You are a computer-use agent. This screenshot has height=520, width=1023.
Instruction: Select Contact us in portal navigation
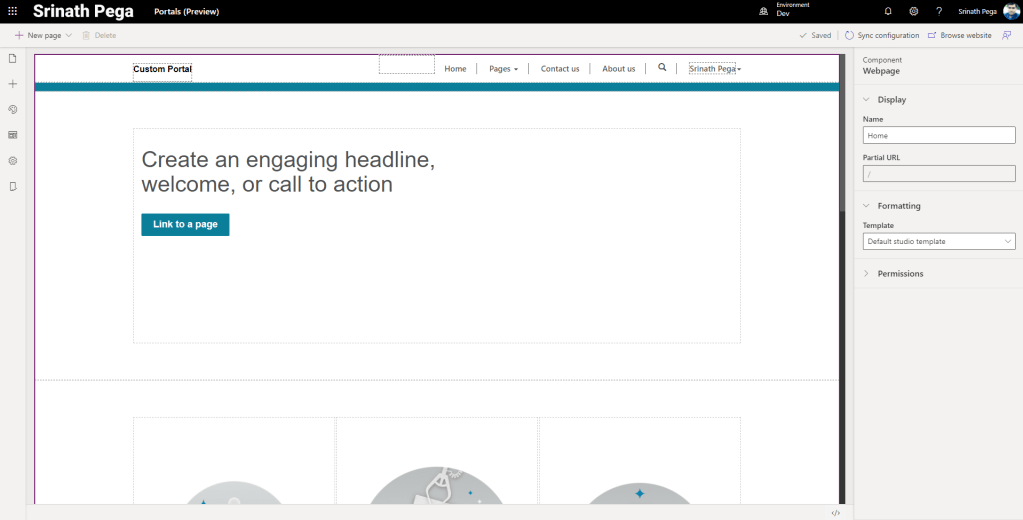click(560, 69)
